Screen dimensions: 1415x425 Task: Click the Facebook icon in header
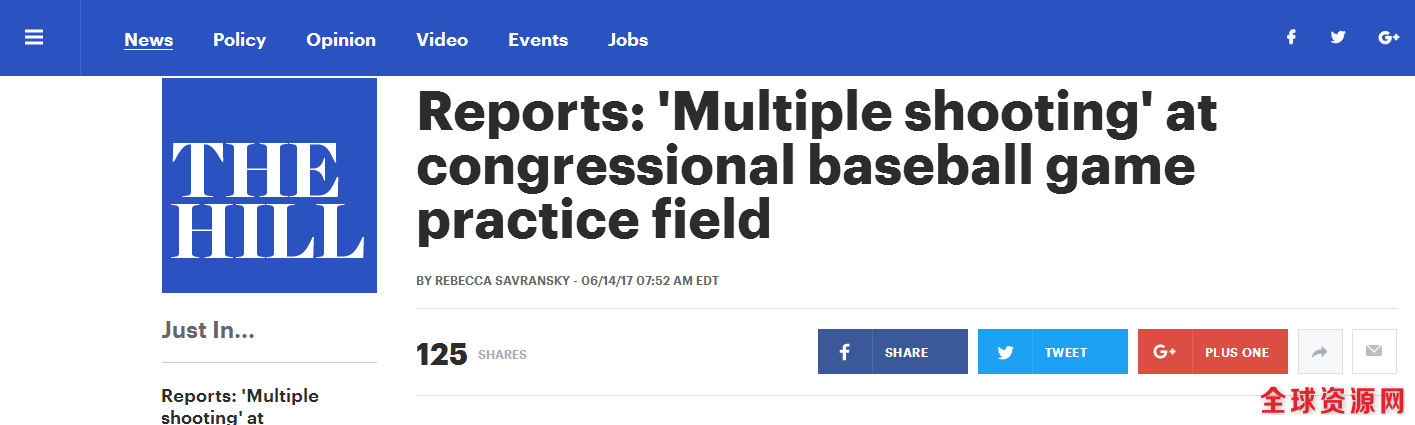[1291, 37]
